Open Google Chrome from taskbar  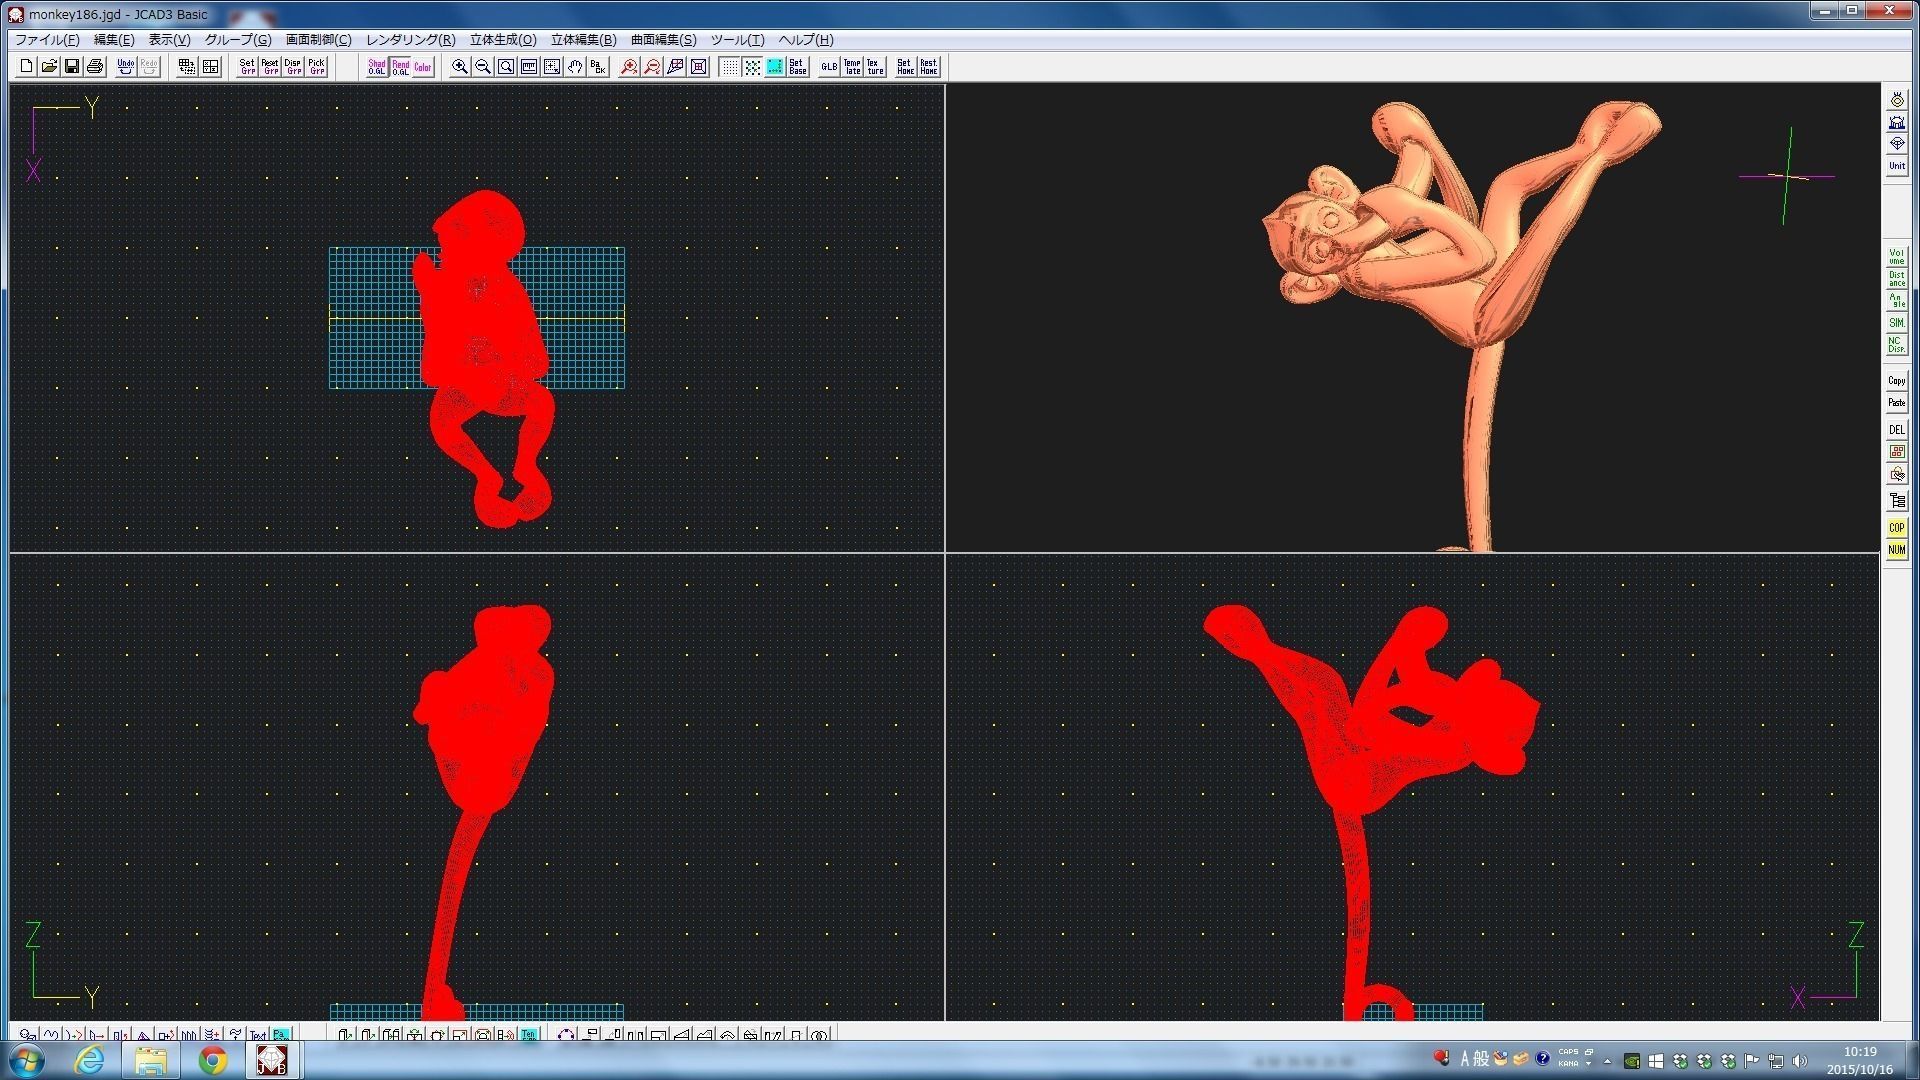pos(212,1059)
